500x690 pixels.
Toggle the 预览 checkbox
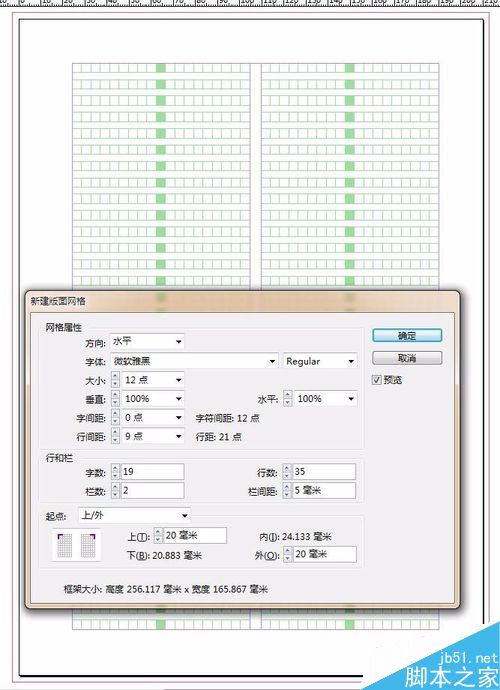click(x=376, y=380)
